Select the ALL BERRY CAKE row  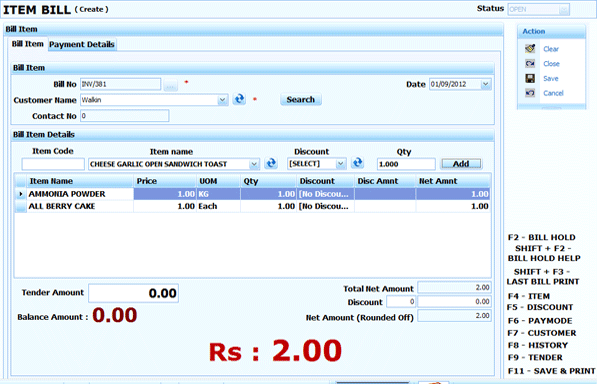click(x=252, y=206)
